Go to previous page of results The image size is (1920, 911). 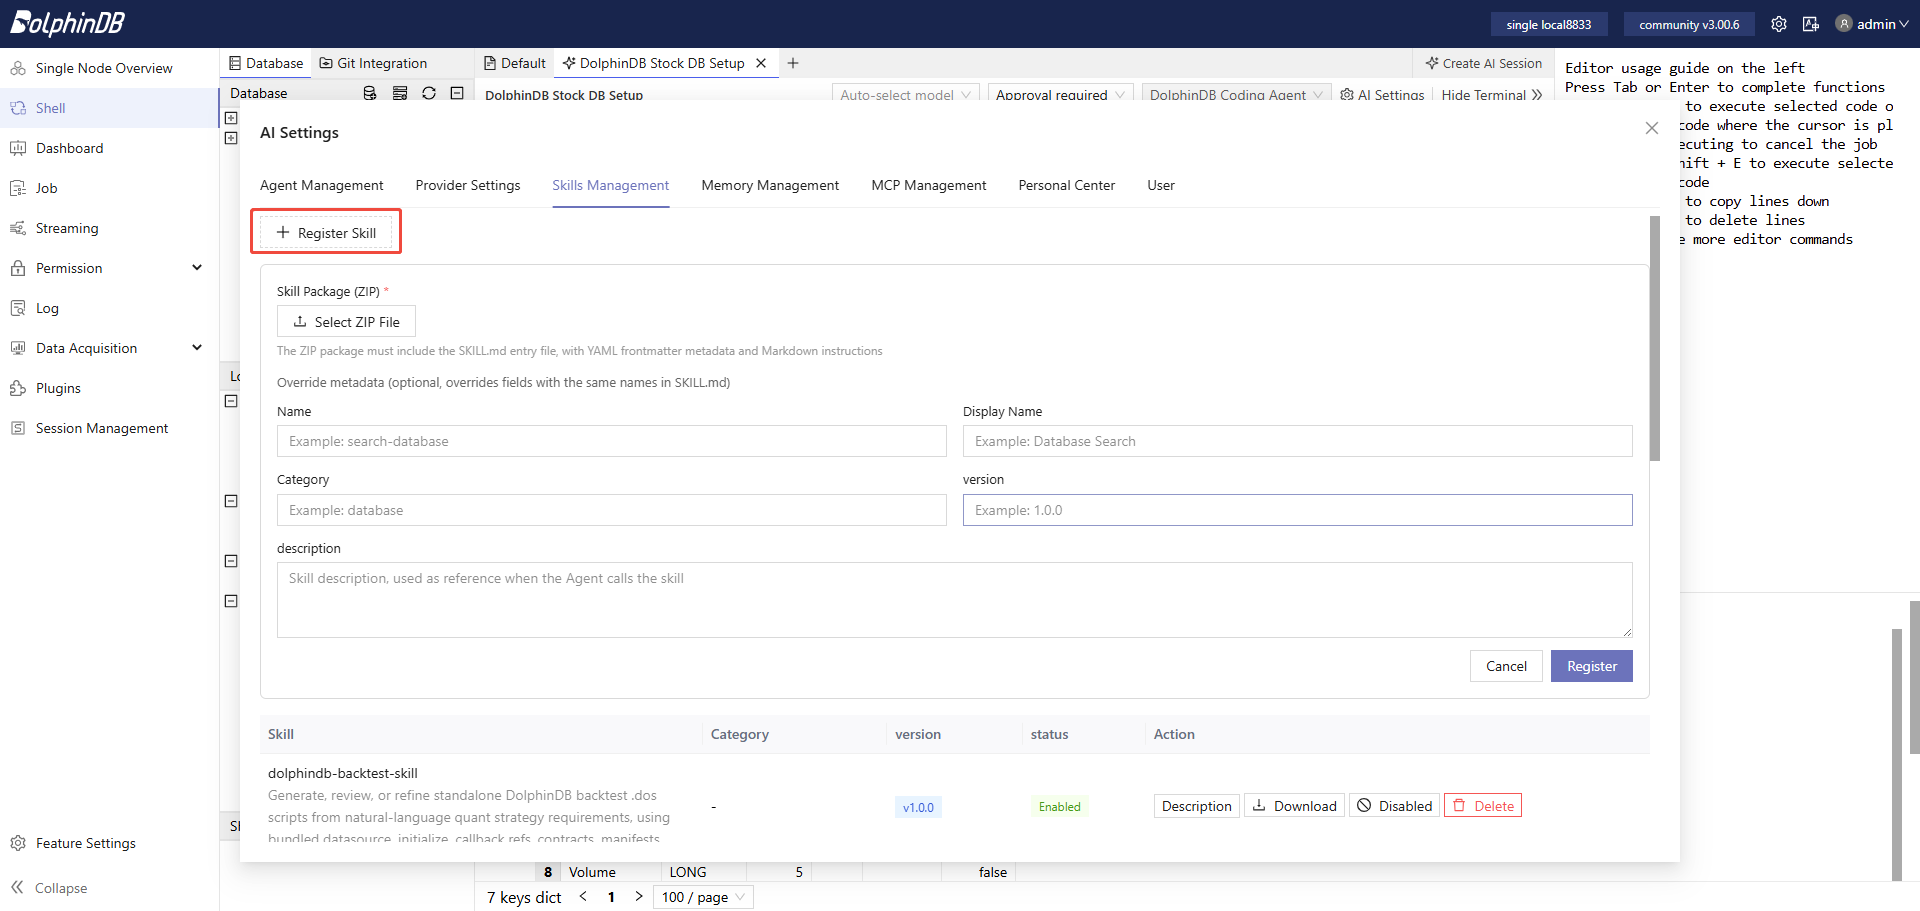tap(583, 897)
